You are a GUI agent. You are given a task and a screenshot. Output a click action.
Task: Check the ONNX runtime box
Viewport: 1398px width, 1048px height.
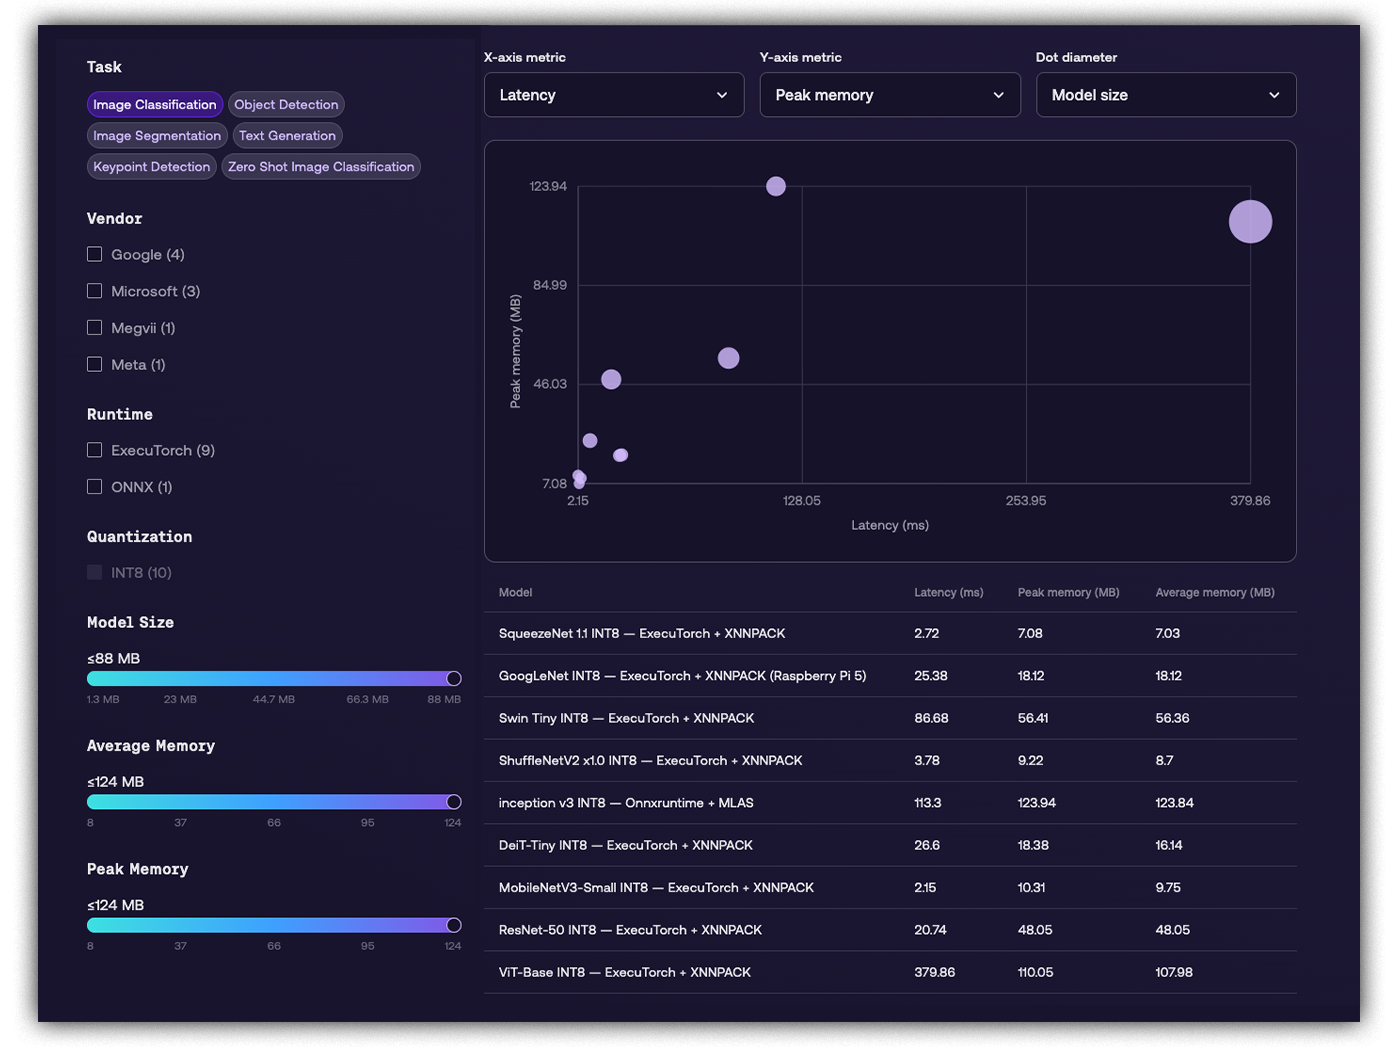pyautogui.click(x=95, y=487)
